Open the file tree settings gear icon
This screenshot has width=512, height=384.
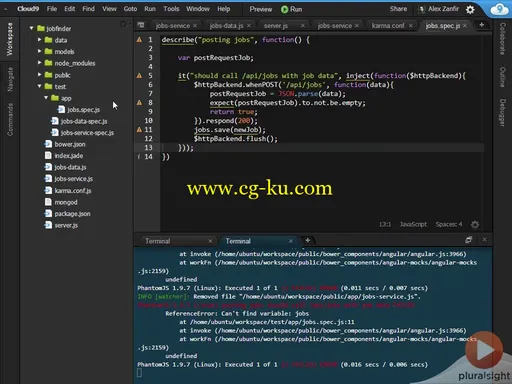[x=124, y=24]
